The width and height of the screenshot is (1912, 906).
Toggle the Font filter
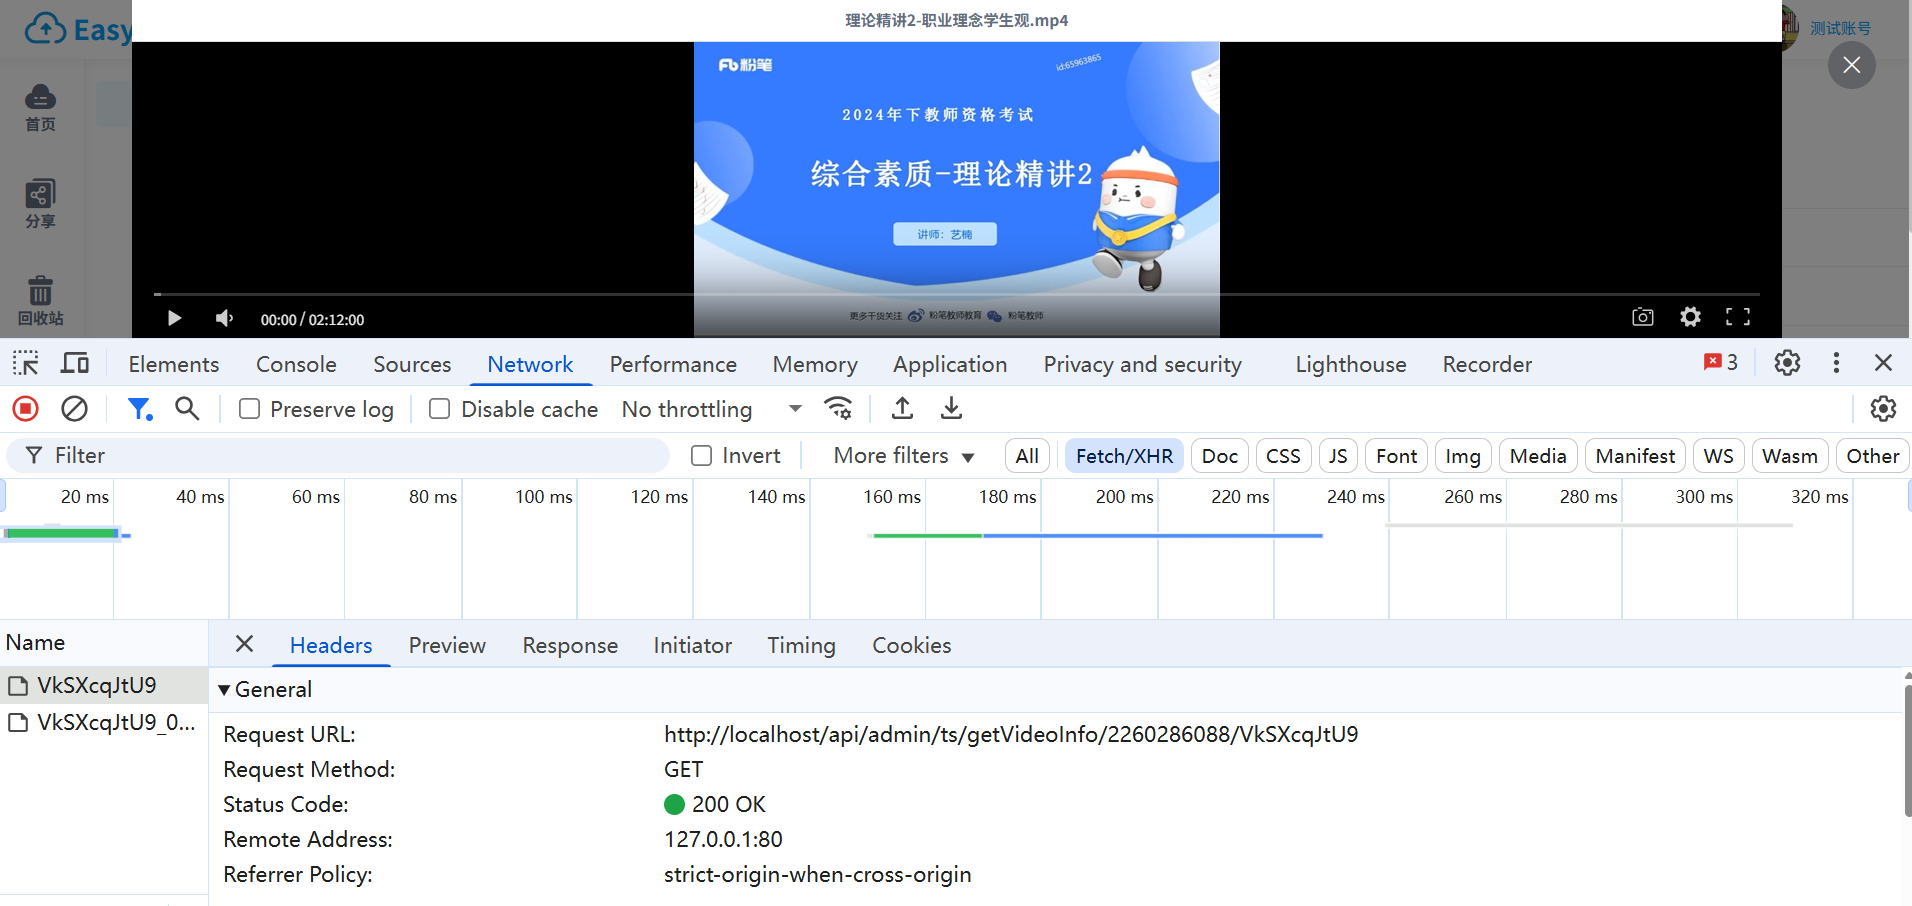tap(1396, 456)
